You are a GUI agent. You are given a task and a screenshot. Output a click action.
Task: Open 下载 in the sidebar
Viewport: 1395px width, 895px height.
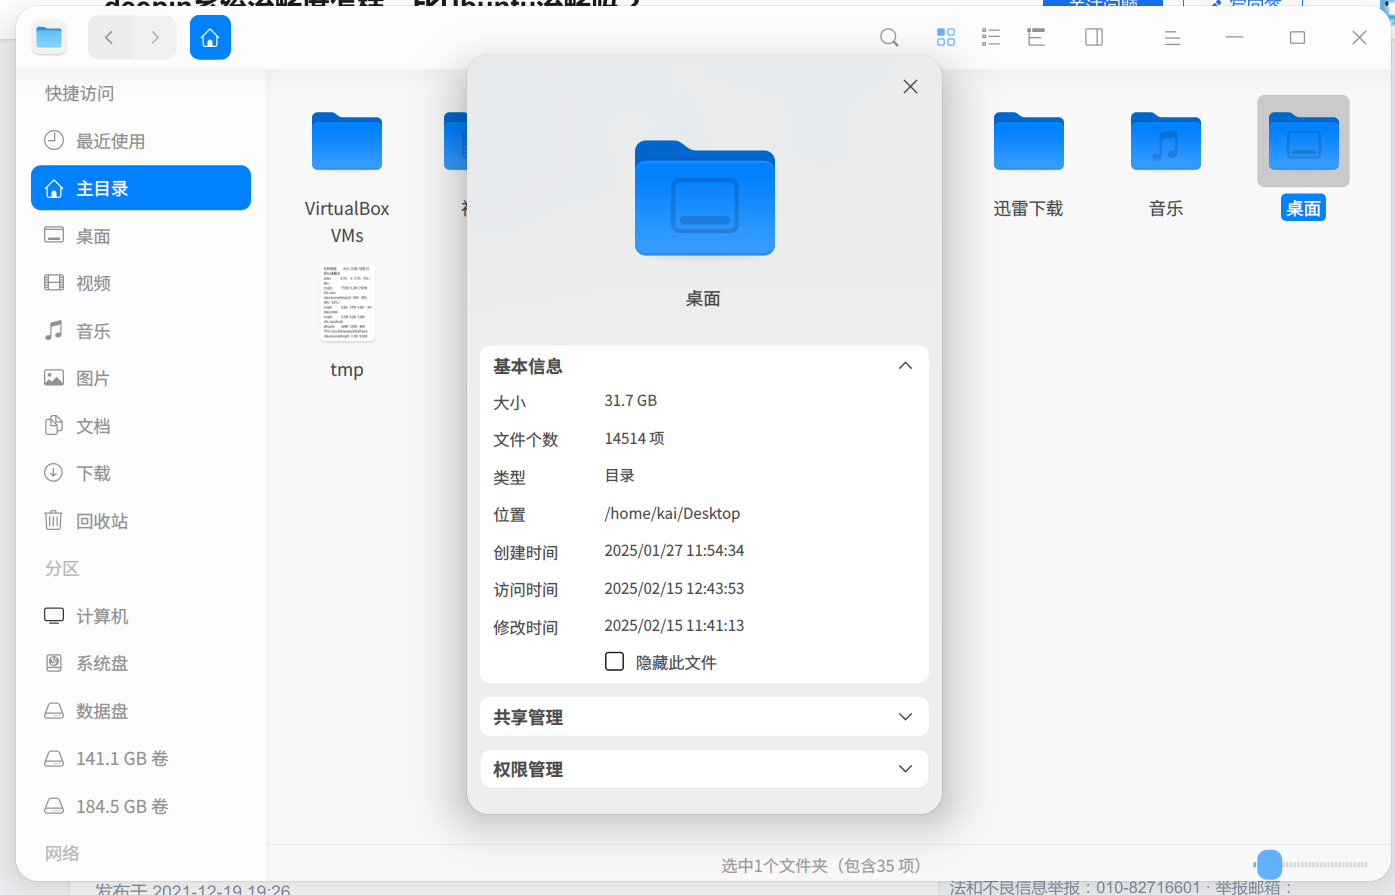(x=141, y=473)
